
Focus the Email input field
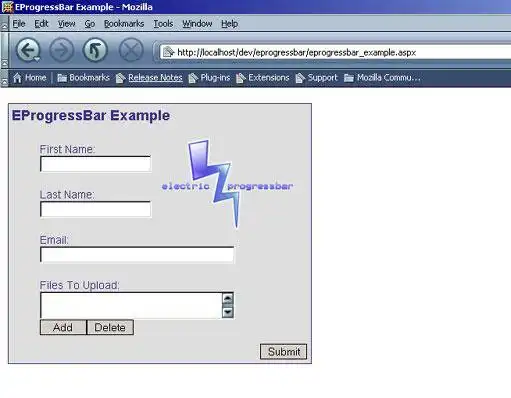(x=137, y=255)
